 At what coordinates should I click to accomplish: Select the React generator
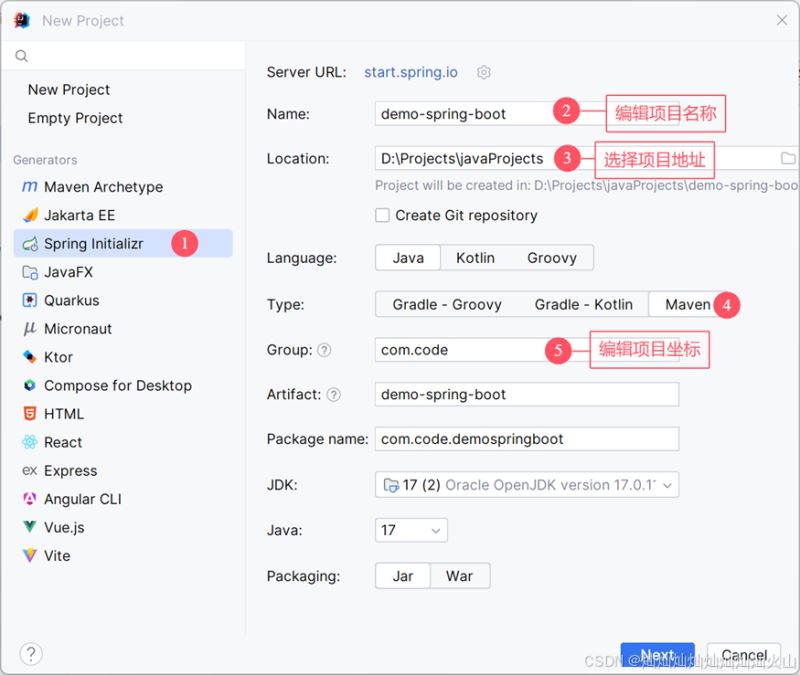coord(63,442)
